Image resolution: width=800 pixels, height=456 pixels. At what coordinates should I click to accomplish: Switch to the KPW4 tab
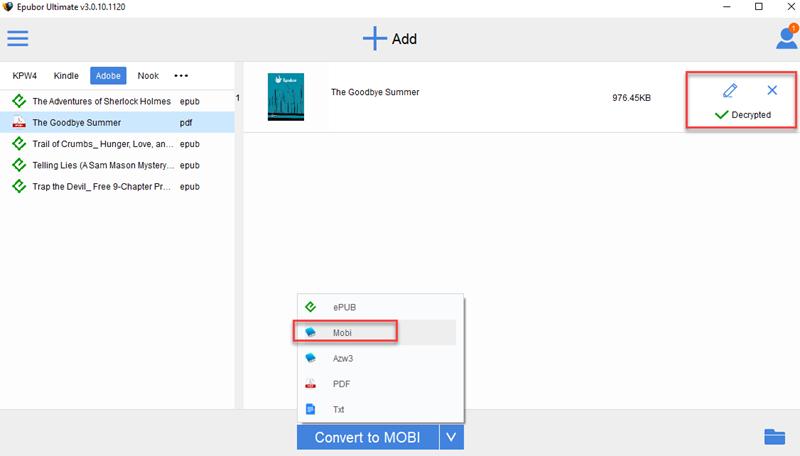pyautogui.click(x=24, y=75)
